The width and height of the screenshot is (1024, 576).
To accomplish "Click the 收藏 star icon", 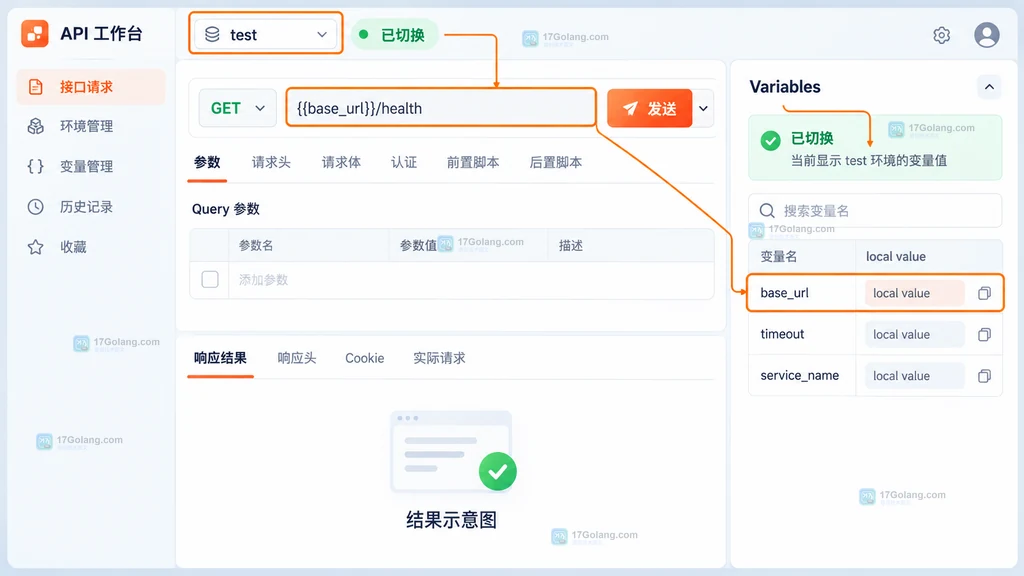I will click(x=36, y=247).
